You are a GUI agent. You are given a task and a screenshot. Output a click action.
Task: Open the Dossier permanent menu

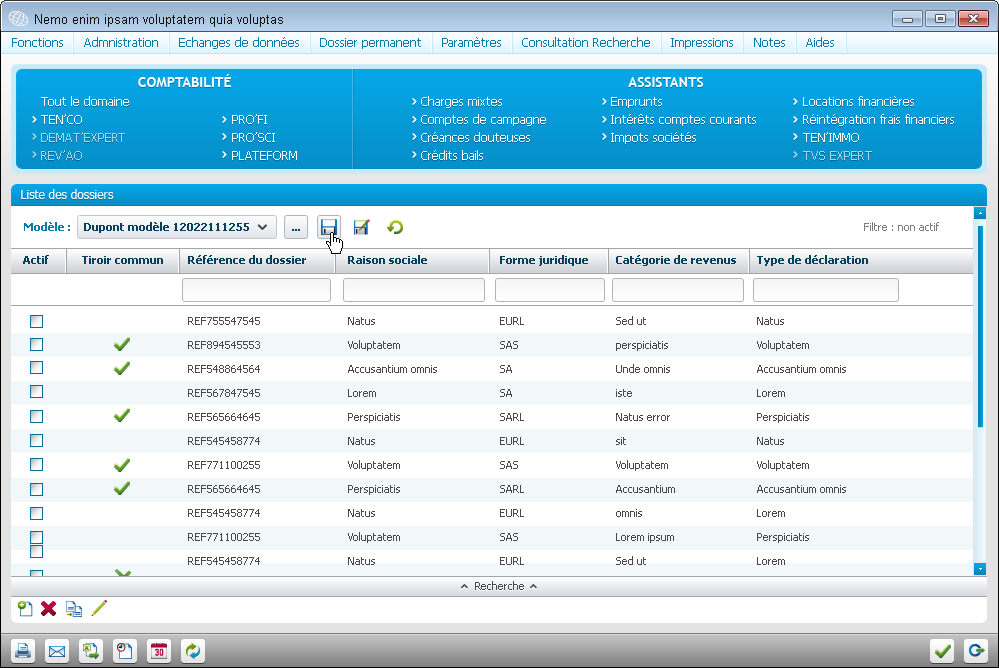click(x=370, y=42)
